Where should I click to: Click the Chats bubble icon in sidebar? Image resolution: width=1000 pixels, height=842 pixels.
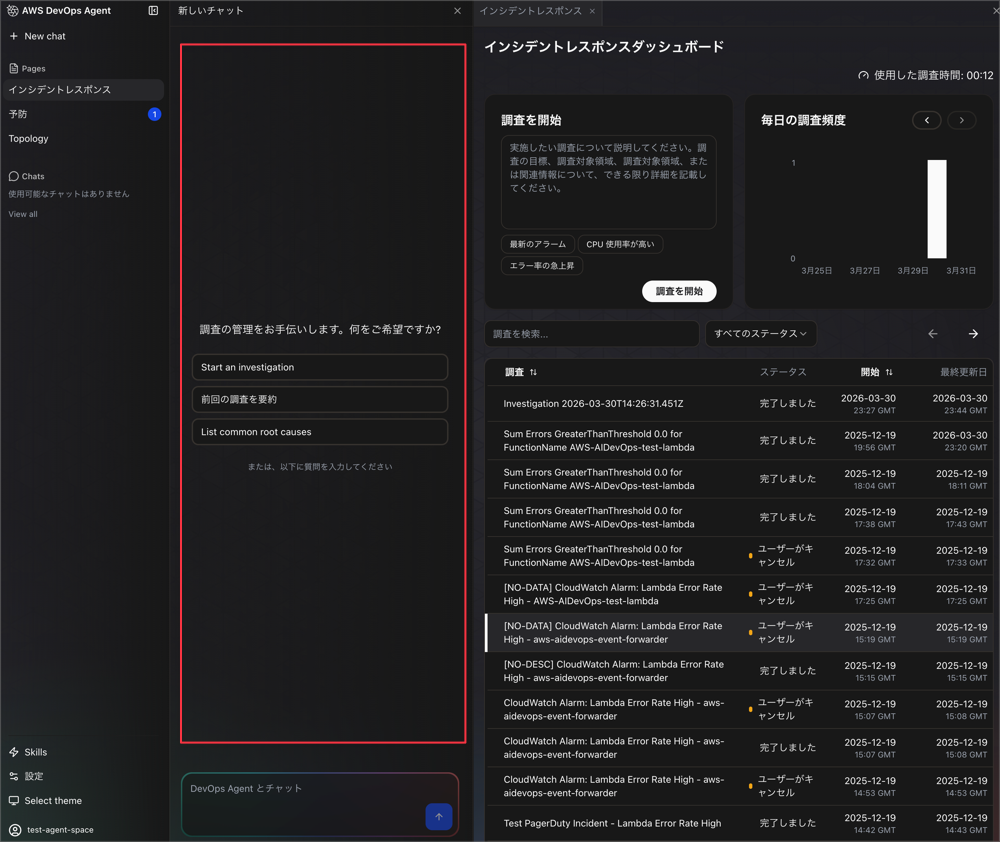point(13,176)
